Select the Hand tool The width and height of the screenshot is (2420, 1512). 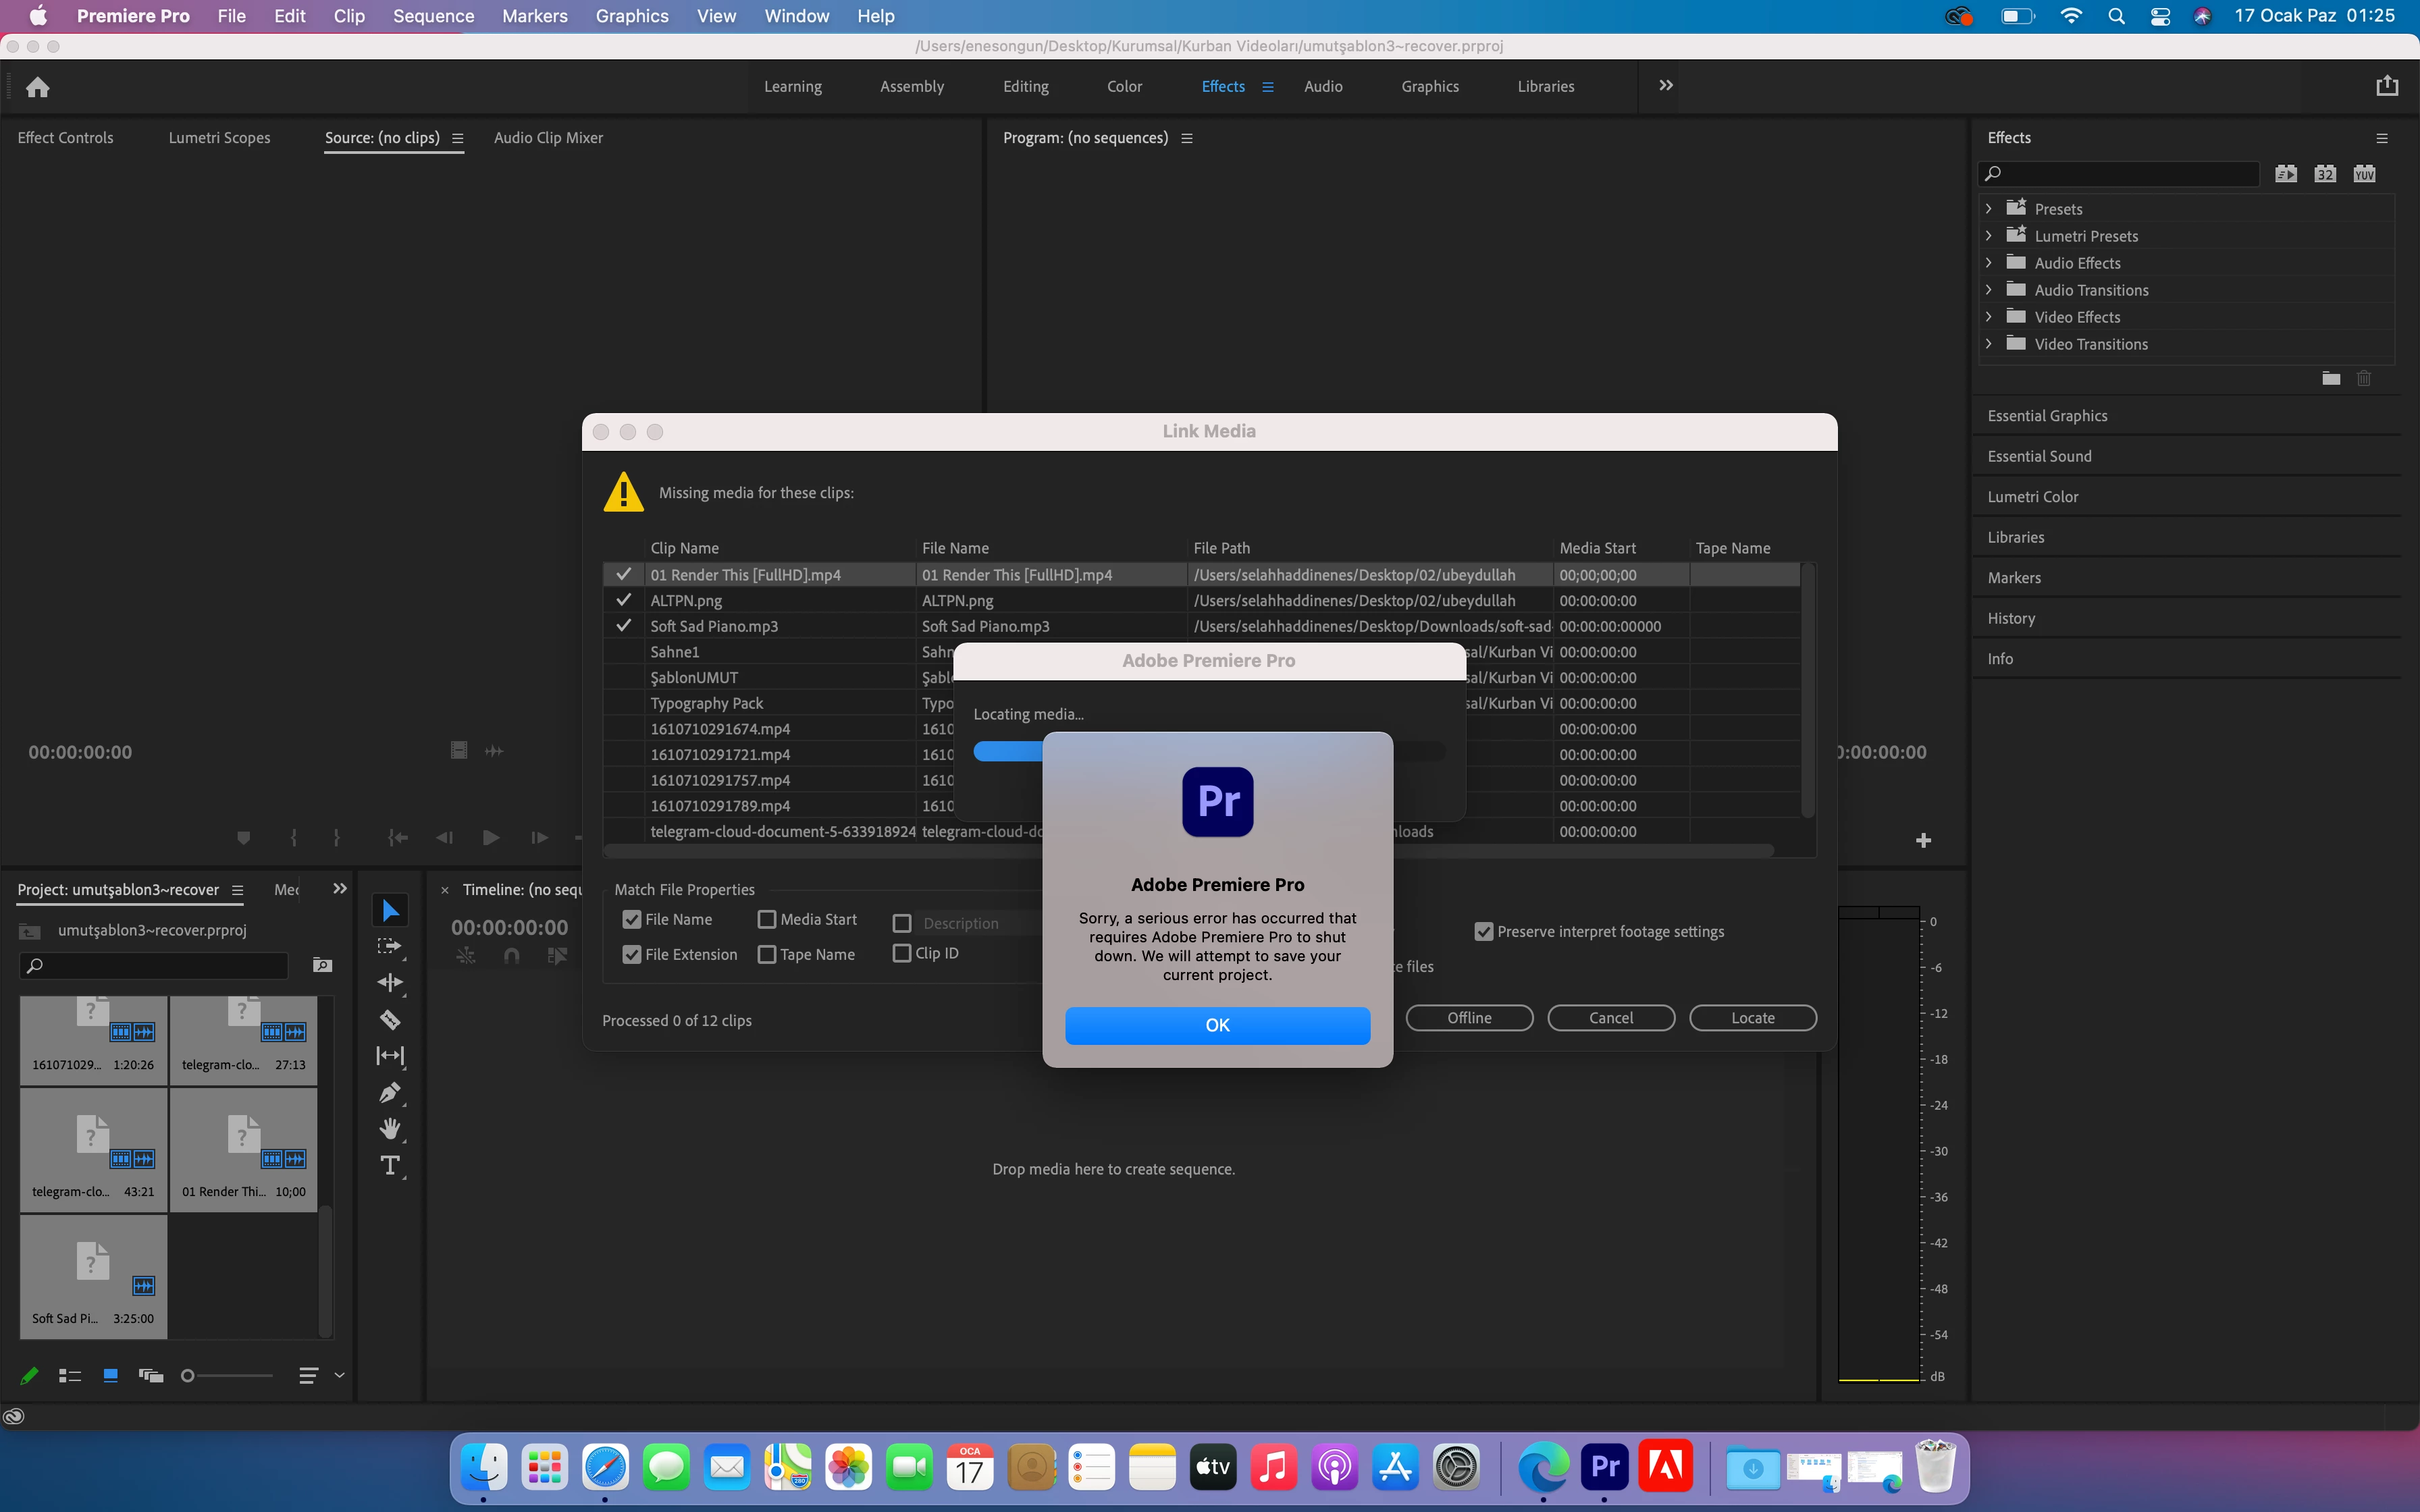pyautogui.click(x=390, y=1129)
